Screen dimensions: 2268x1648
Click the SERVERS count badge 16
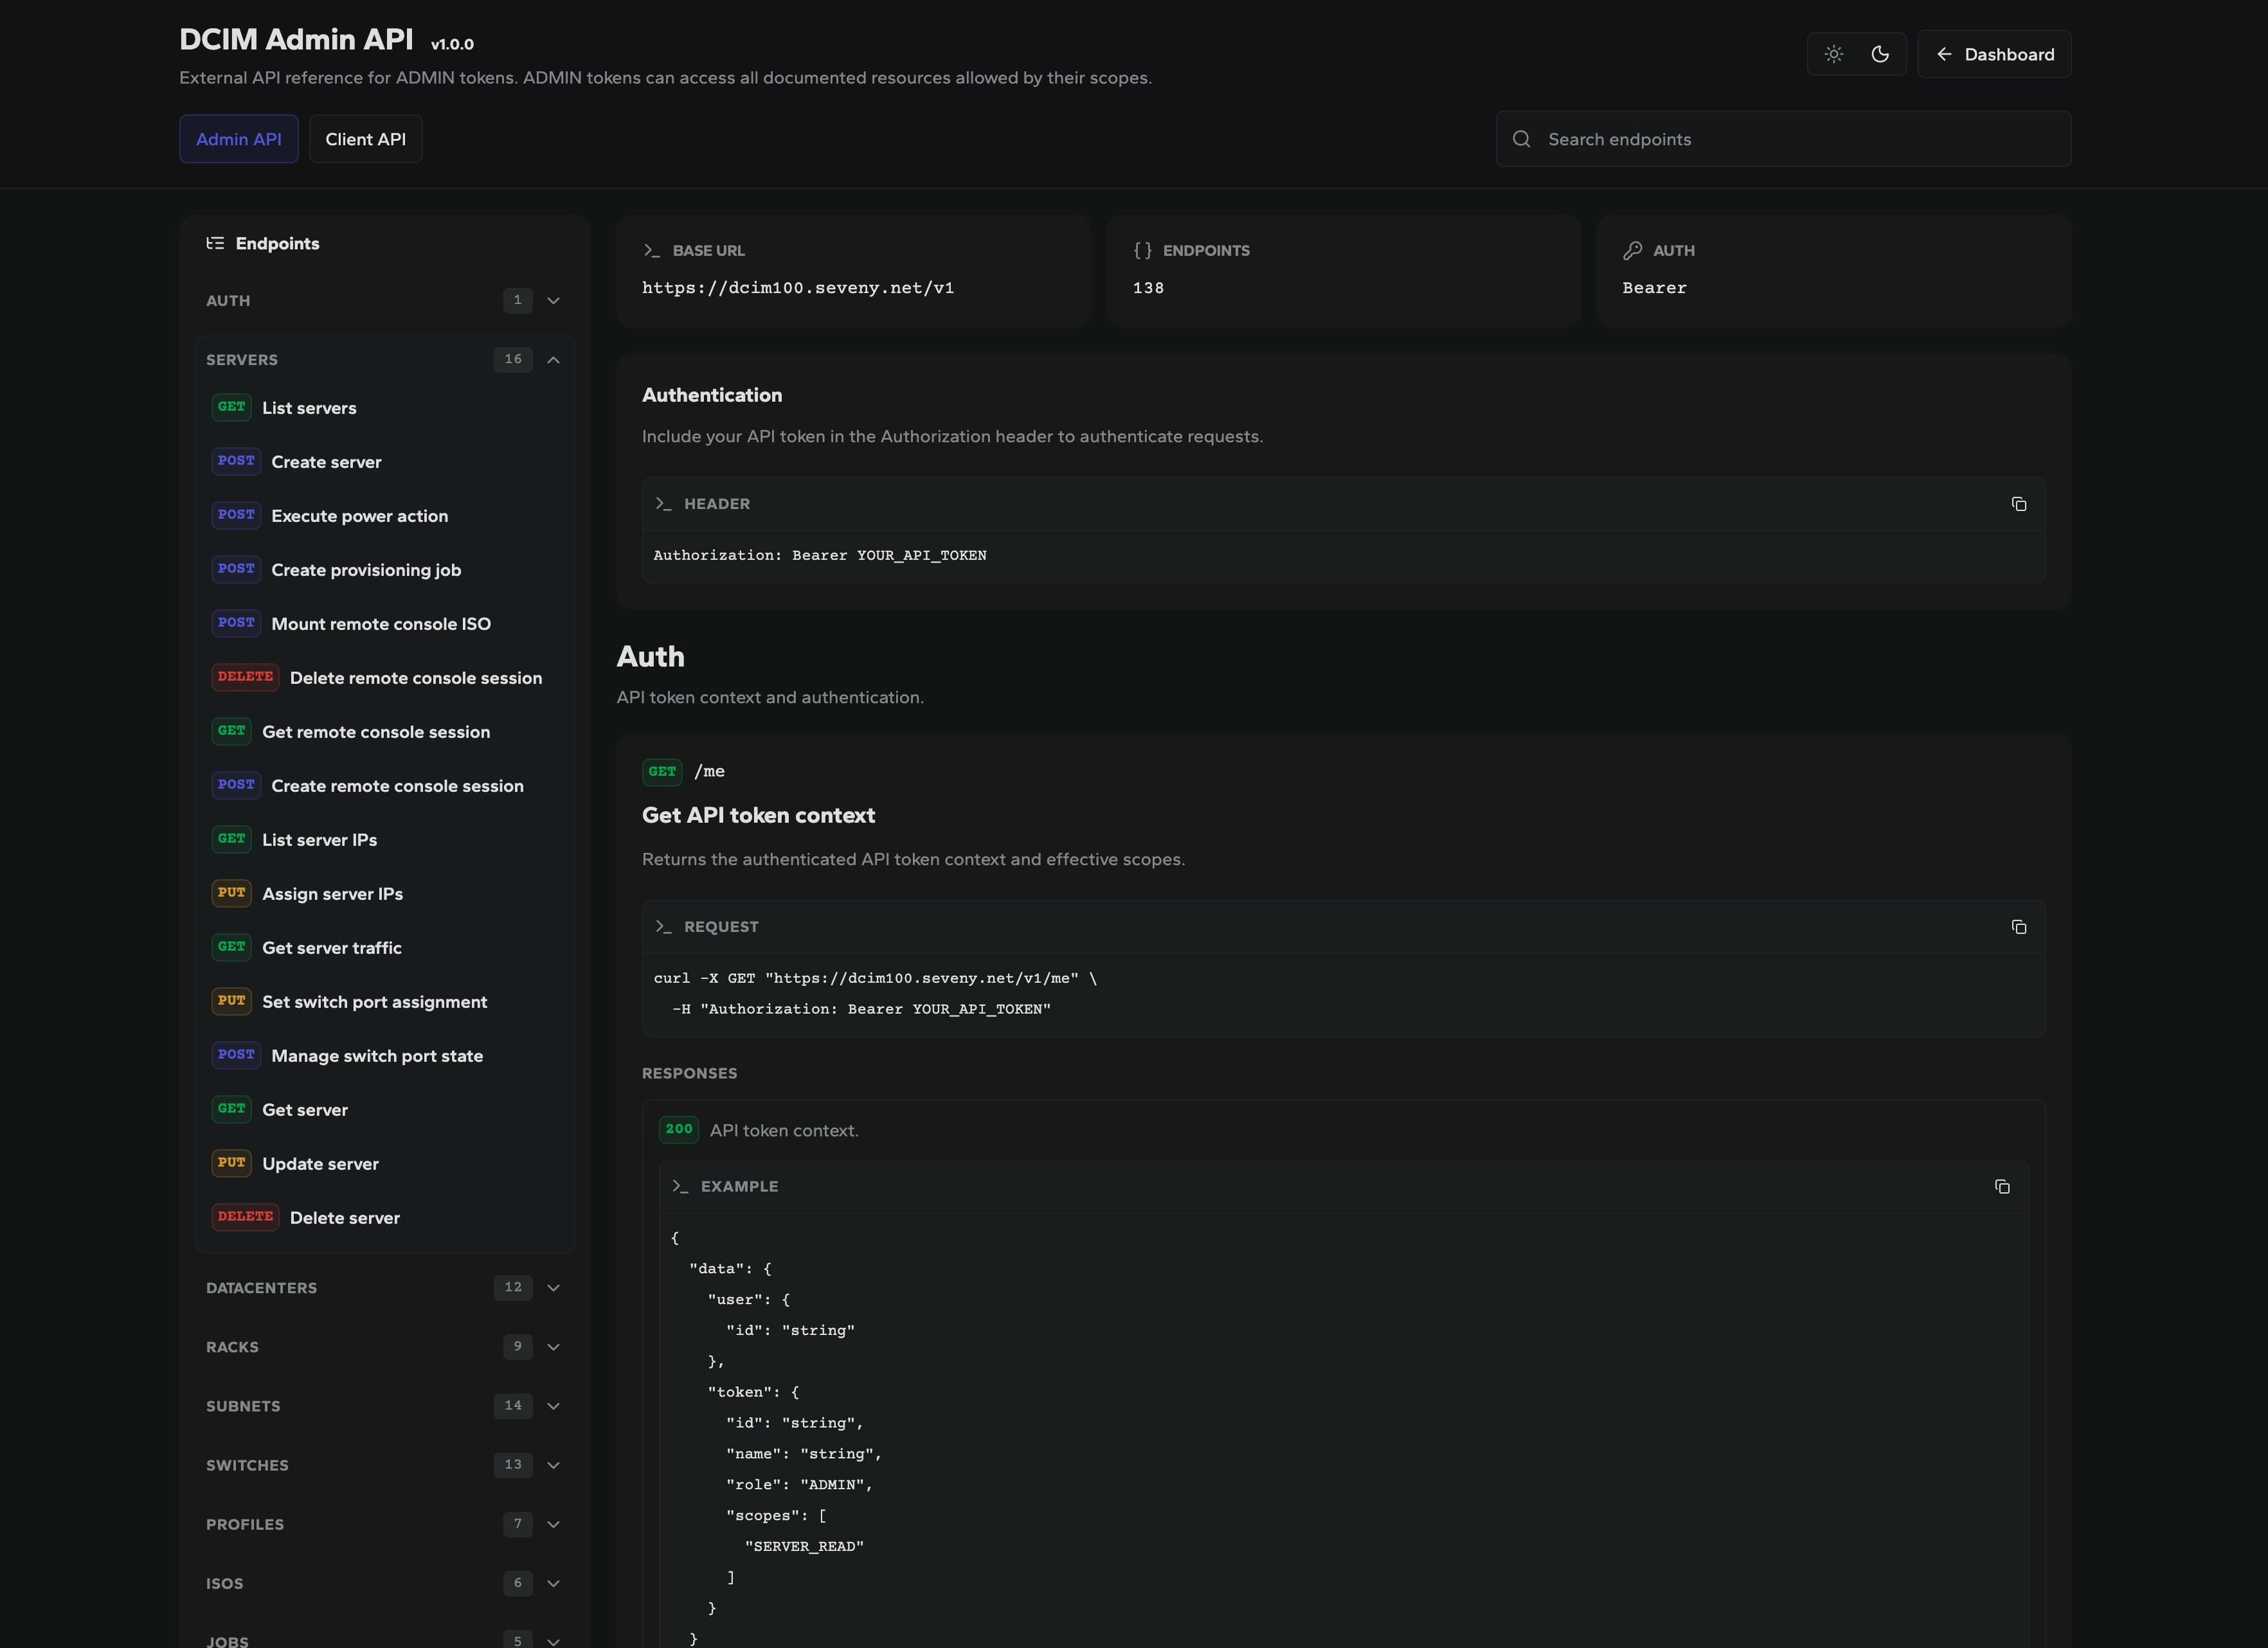(x=513, y=359)
